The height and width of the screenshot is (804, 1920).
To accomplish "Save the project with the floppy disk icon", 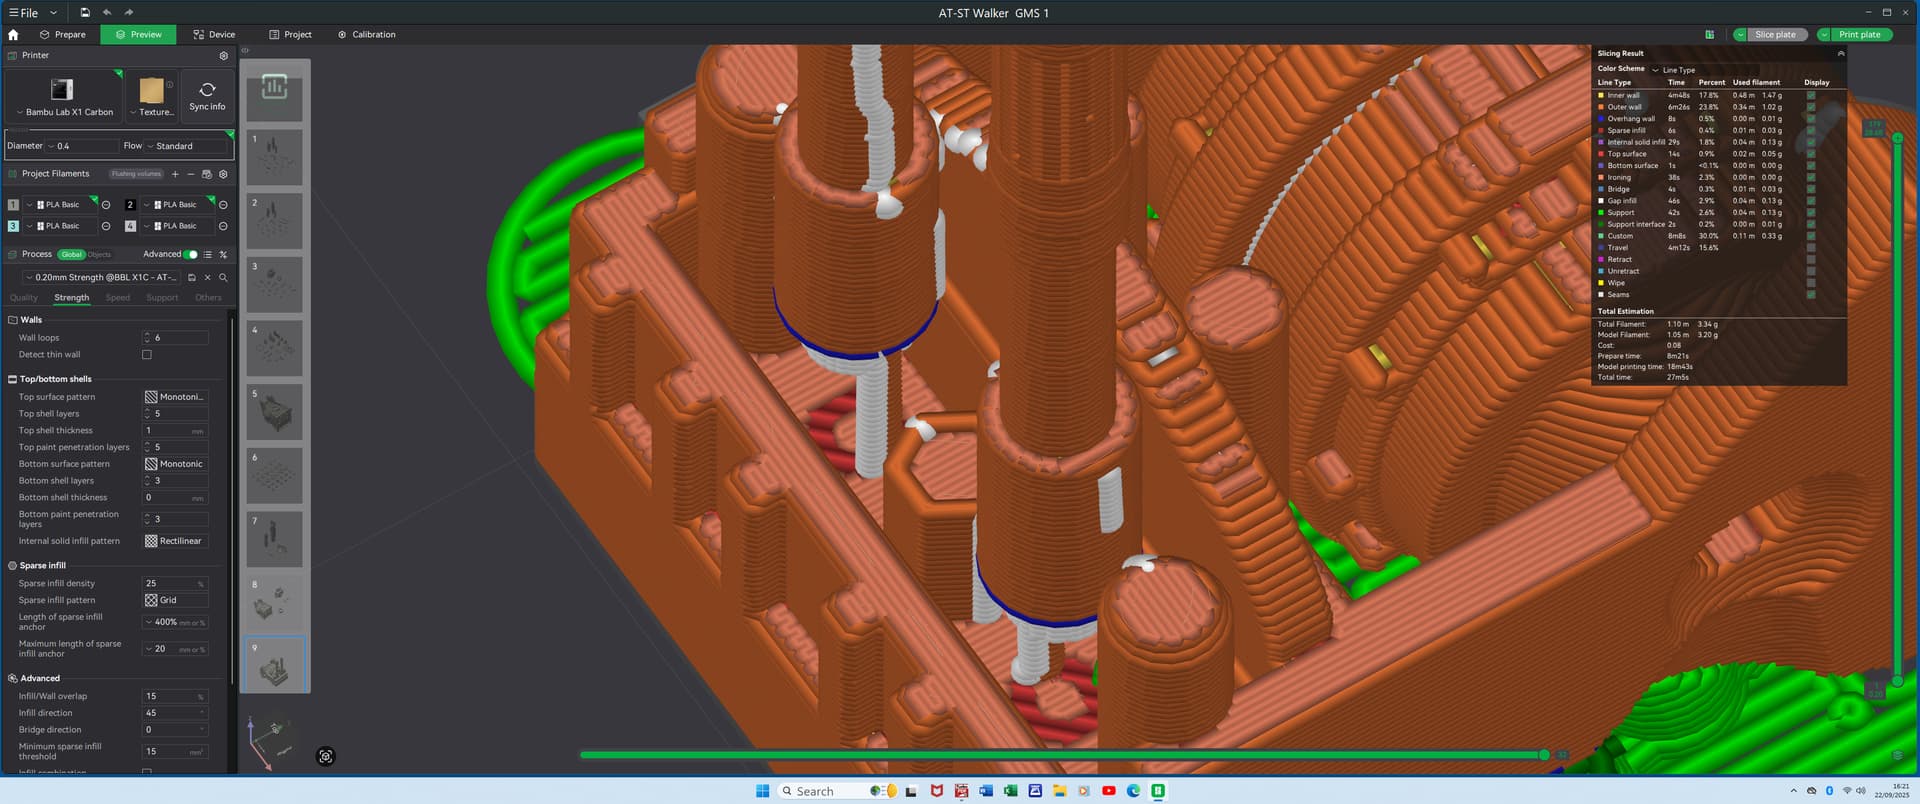I will [x=85, y=13].
